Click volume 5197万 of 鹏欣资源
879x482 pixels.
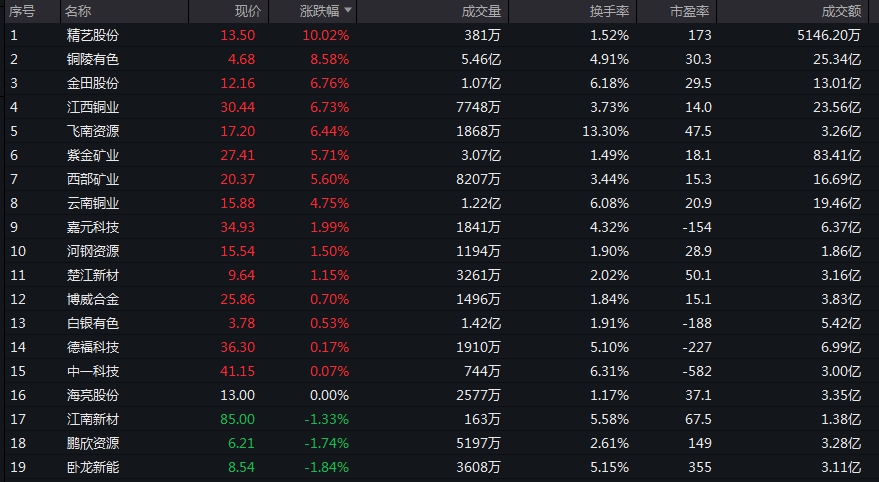[x=478, y=443]
